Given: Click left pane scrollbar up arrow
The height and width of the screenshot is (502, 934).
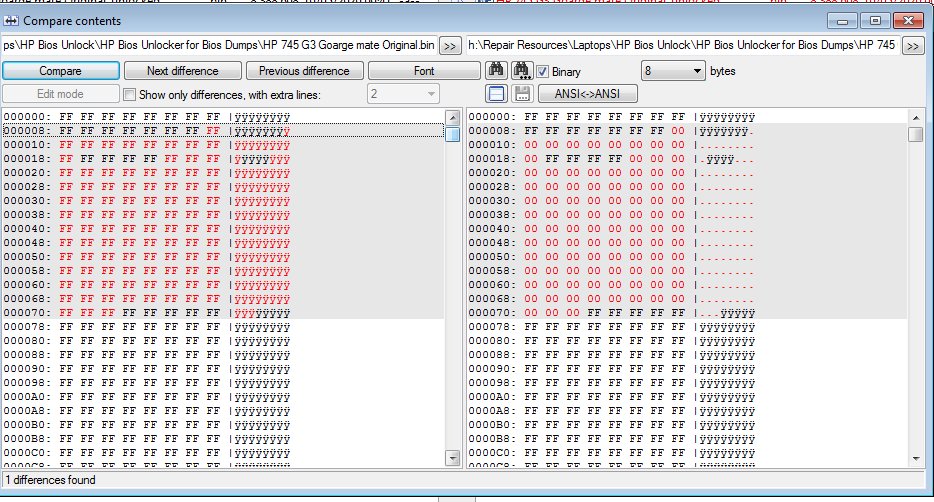Looking at the screenshot, I should point(453,117).
